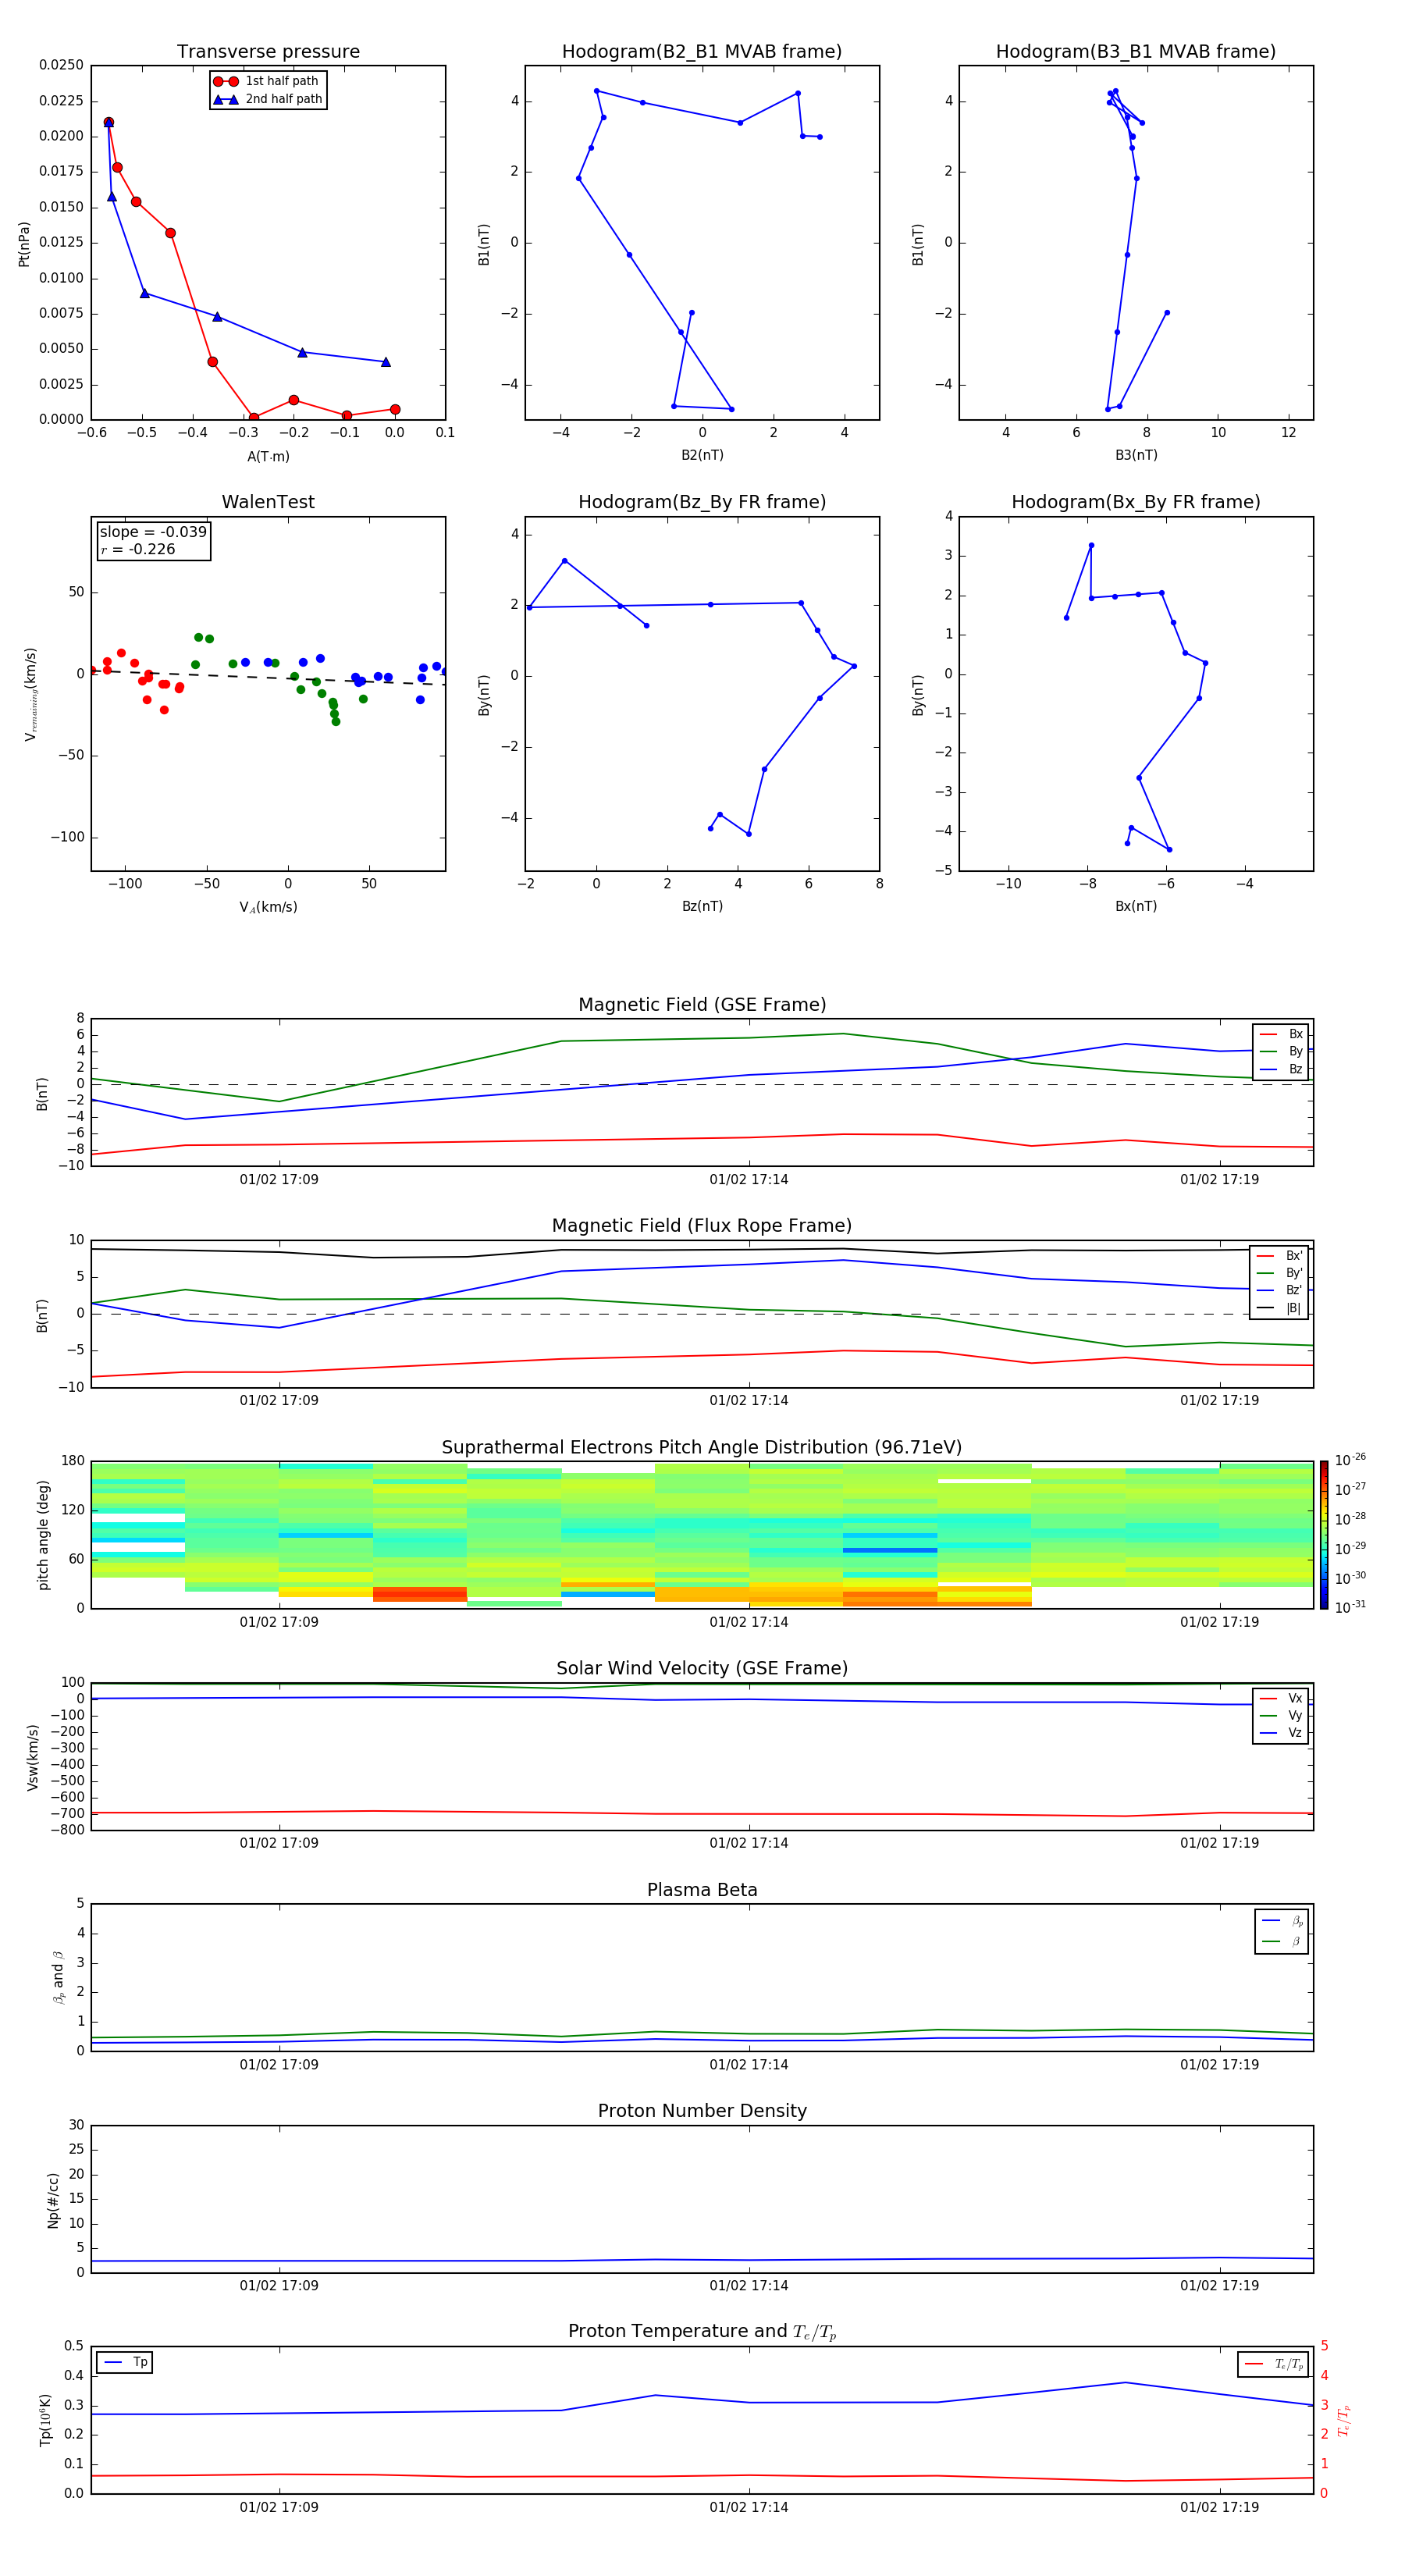This screenshot has width=1405, height=2576.
Task: Click the "Transverse pressure" plot title
Action: pos(268,52)
